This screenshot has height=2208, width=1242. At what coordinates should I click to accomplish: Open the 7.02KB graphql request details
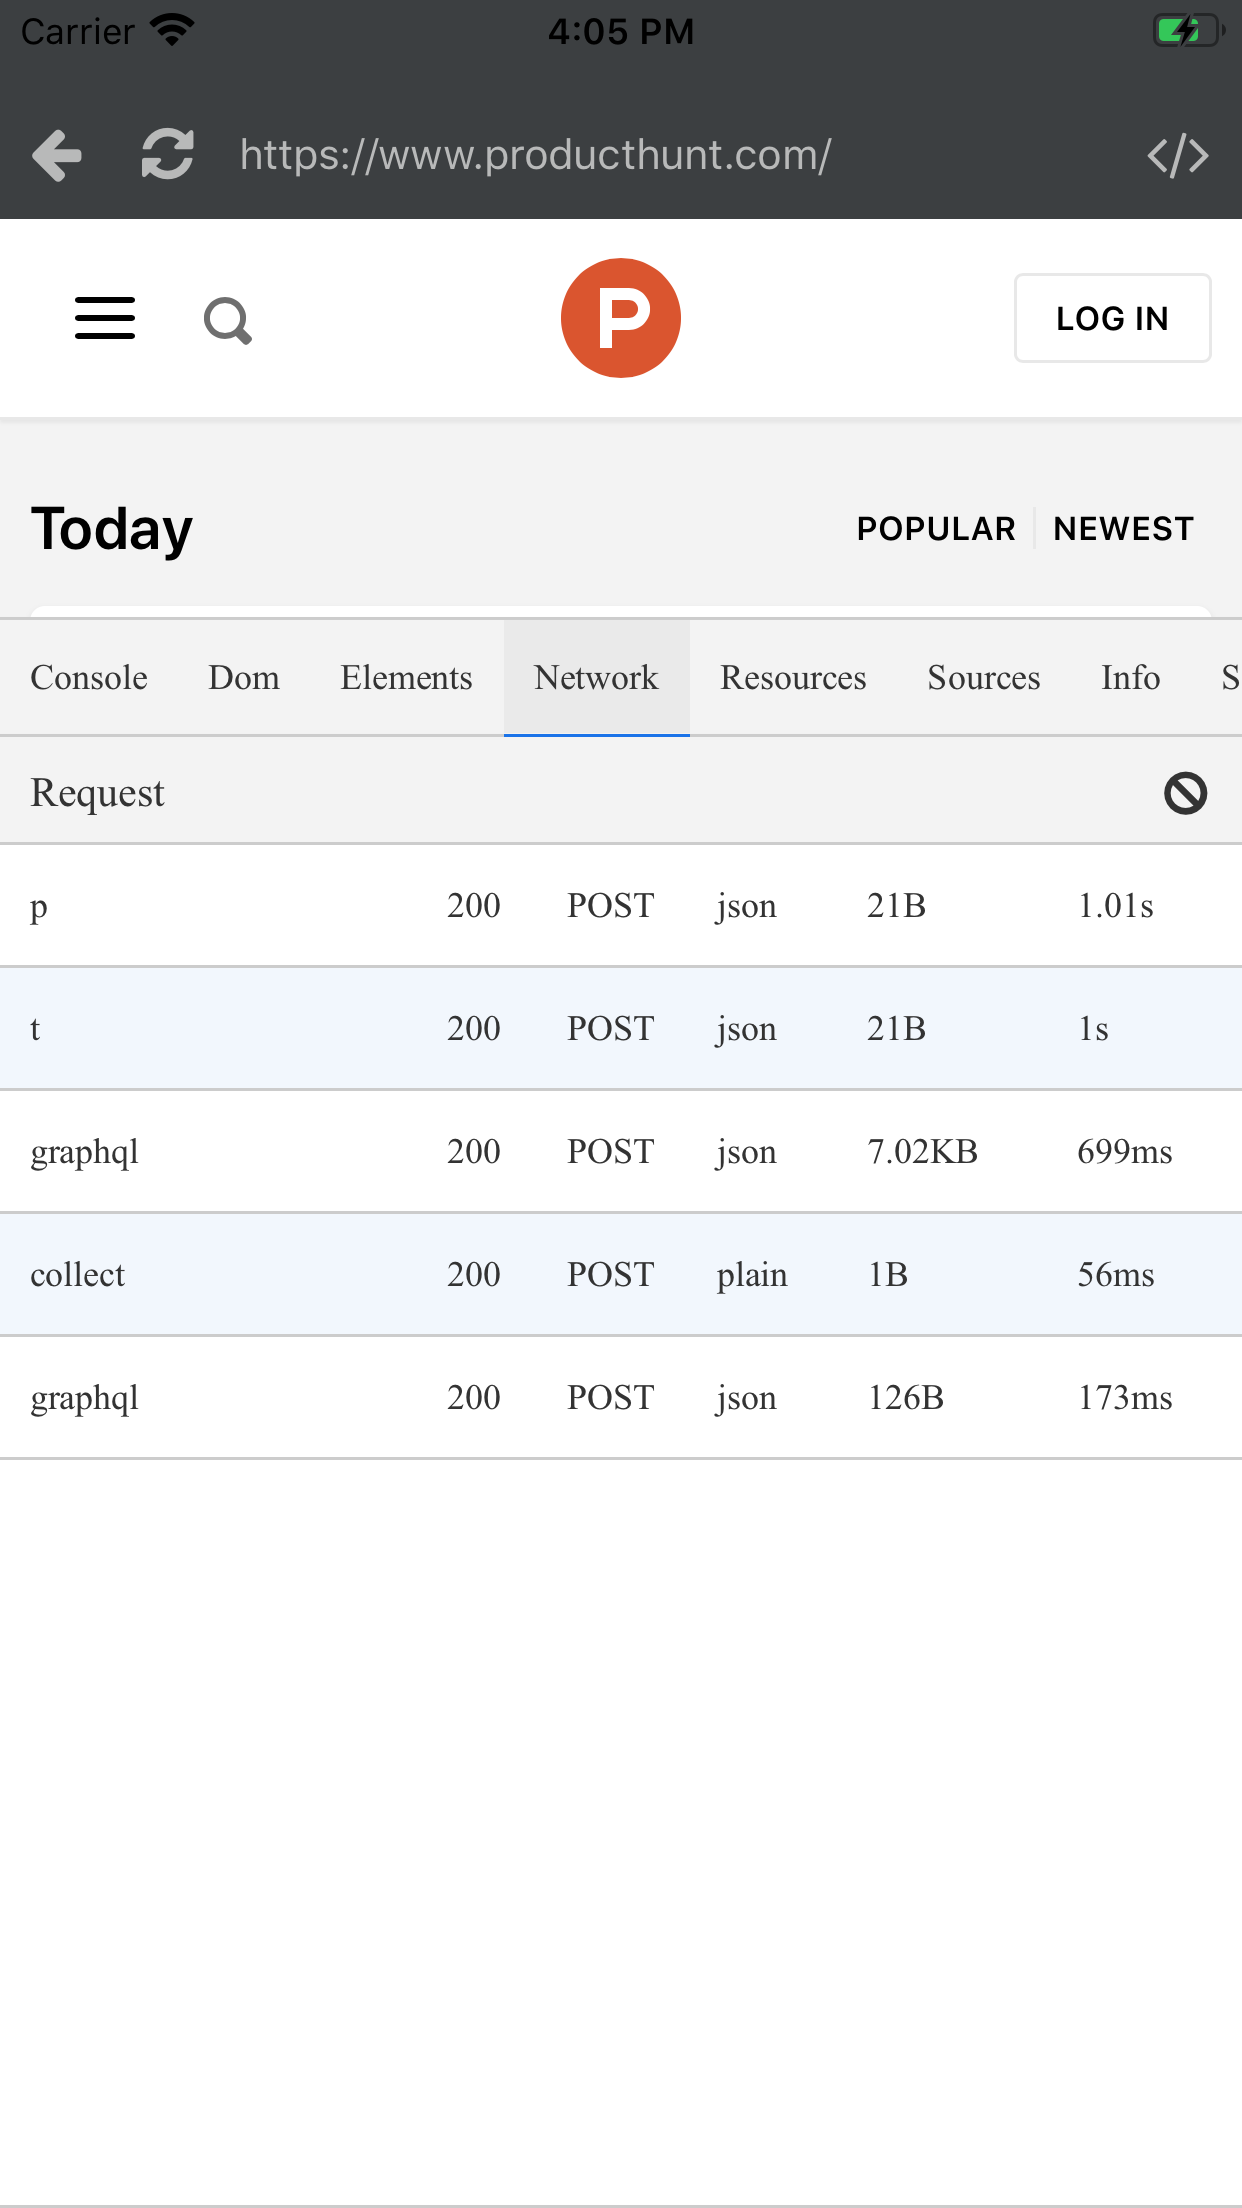(620, 1151)
